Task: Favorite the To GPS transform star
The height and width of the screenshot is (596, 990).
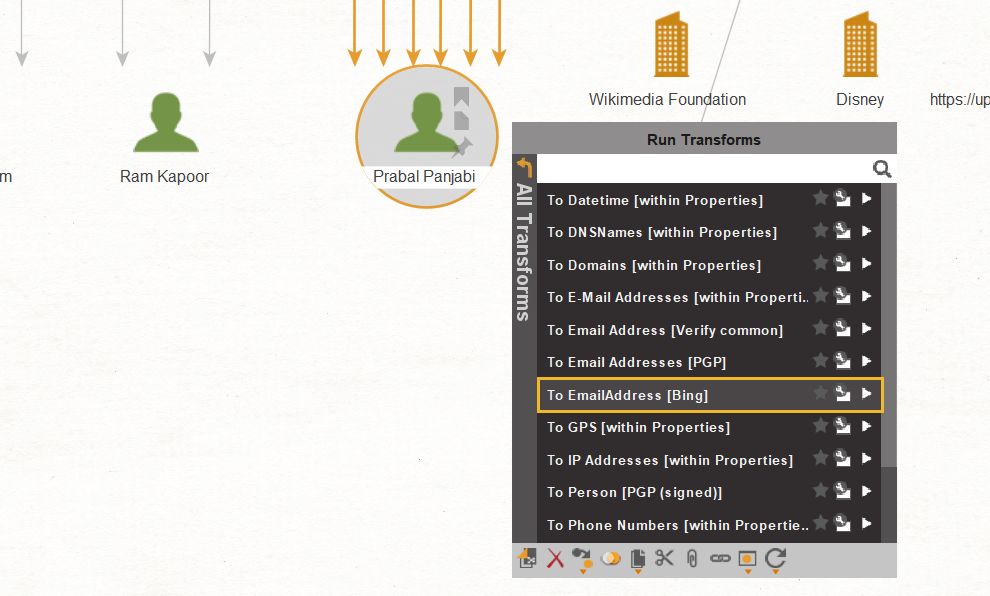Action: click(x=820, y=426)
